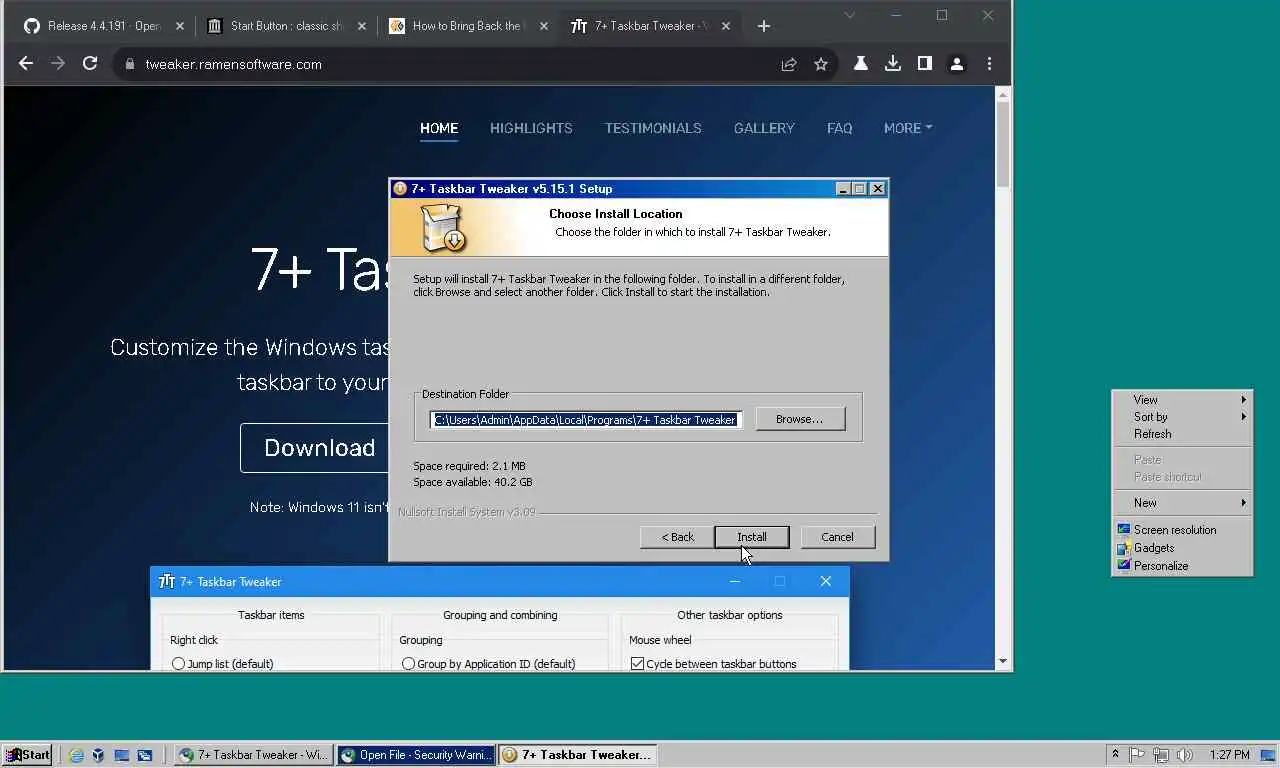Open GALLERY in site navigation
The image size is (1280, 768).
click(x=764, y=128)
